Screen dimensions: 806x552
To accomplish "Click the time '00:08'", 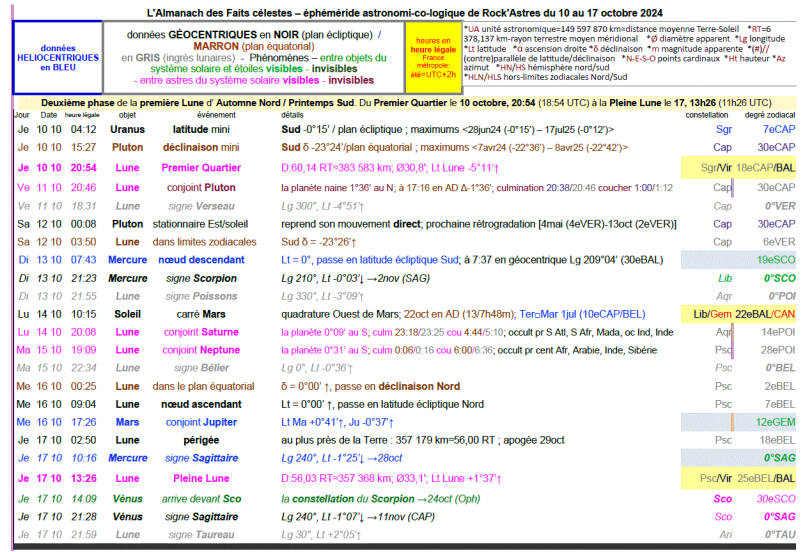I will 84,224.
